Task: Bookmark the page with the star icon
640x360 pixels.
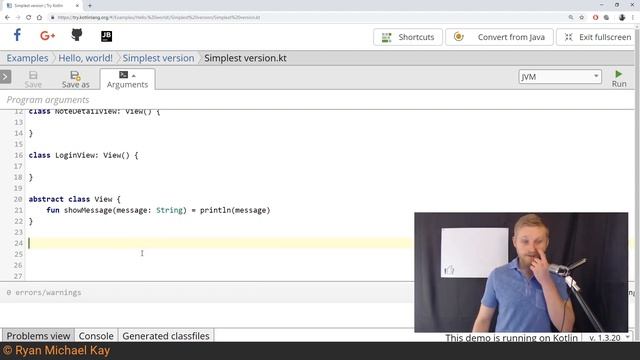Action: click(x=582, y=18)
